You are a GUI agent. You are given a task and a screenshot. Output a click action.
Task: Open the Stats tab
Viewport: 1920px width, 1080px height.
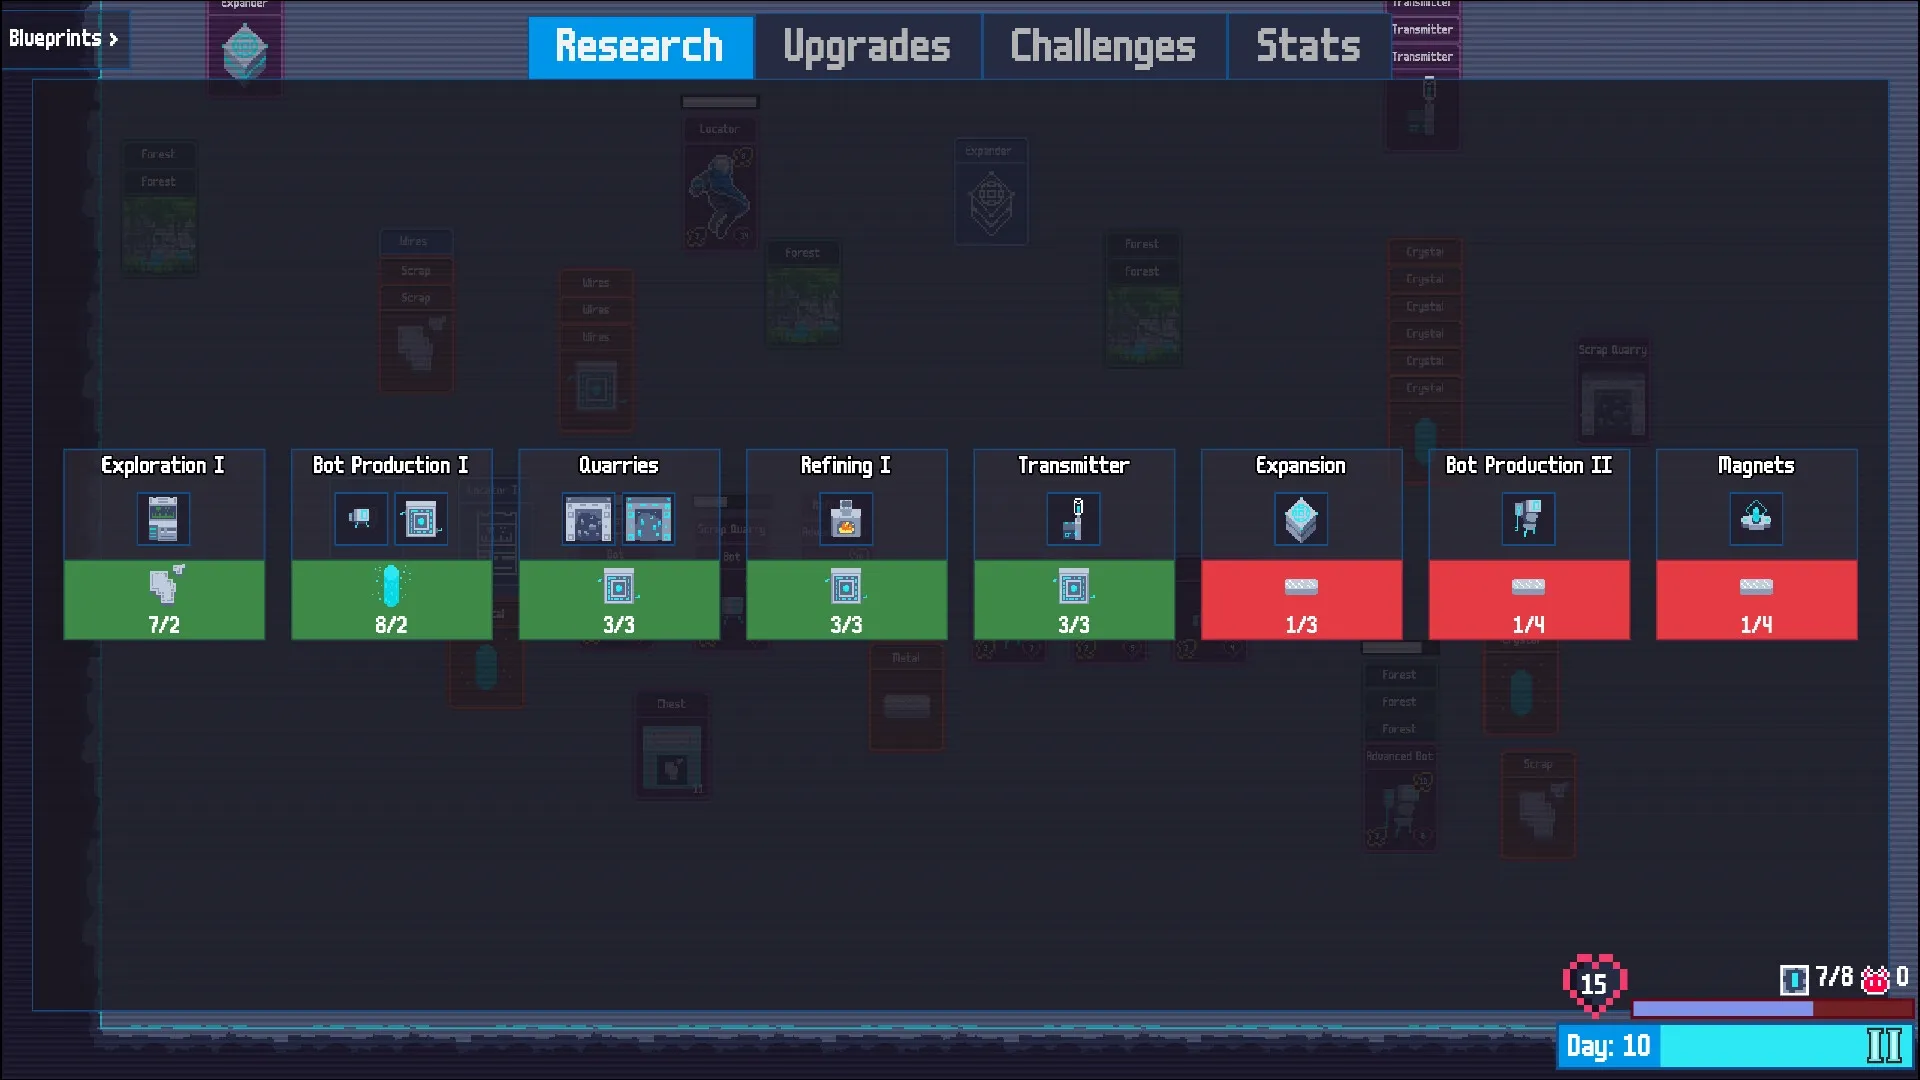tap(1308, 47)
